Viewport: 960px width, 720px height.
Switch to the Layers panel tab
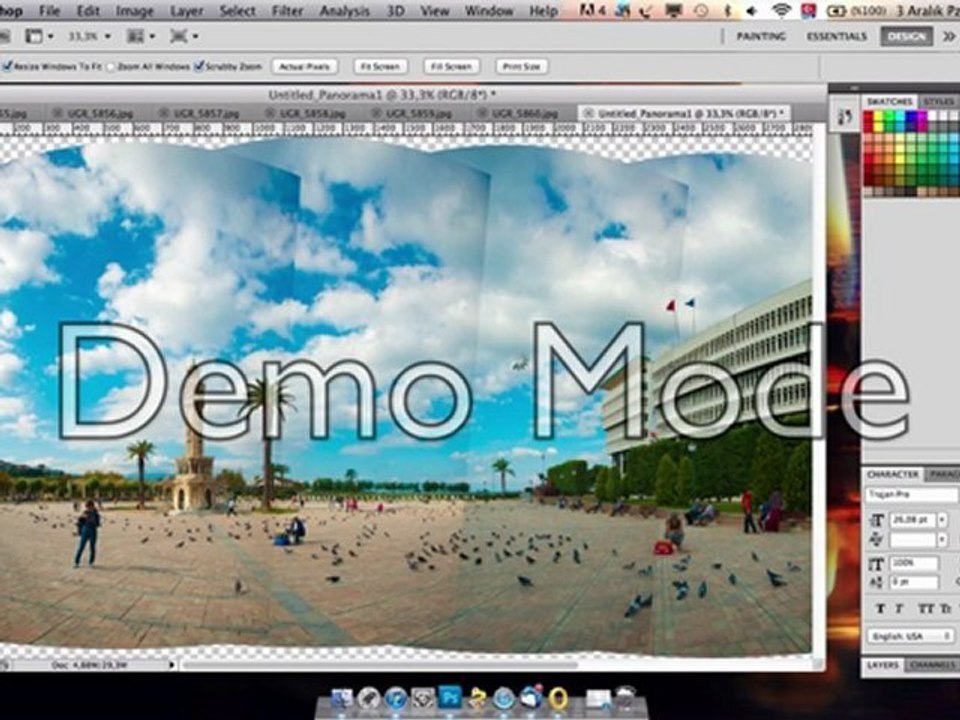tap(883, 664)
